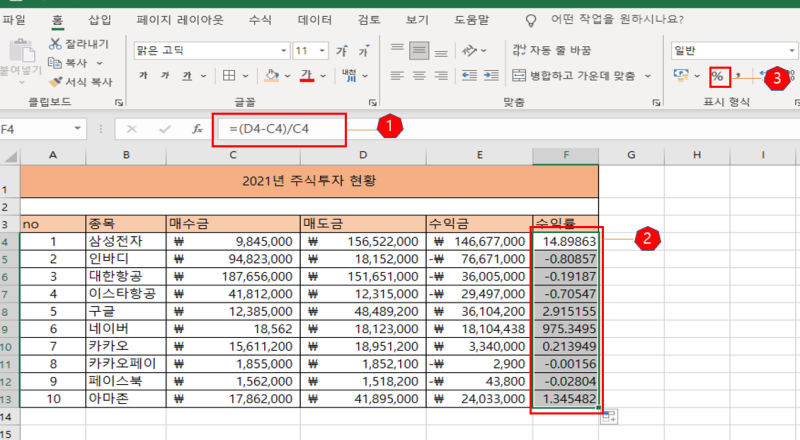Click the Insert Function fx button
Screen dimensions: 800x440
click(x=197, y=129)
